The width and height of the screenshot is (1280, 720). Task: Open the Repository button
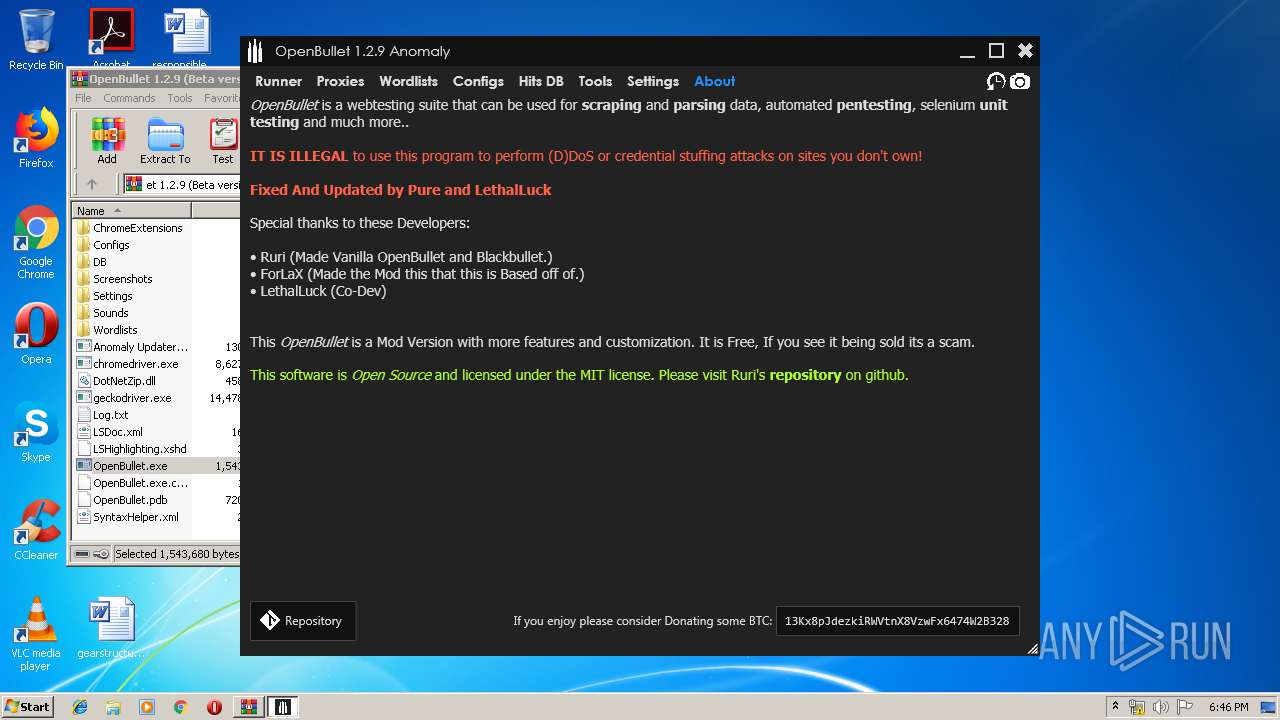(303, 621)
